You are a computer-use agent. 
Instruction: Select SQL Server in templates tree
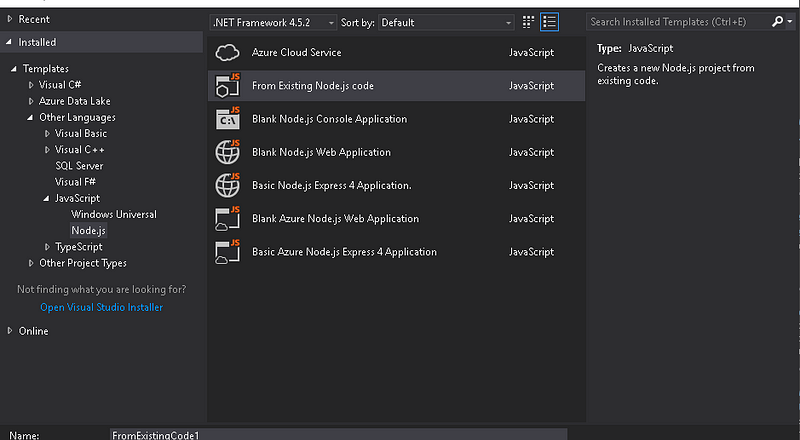(79, 166)
